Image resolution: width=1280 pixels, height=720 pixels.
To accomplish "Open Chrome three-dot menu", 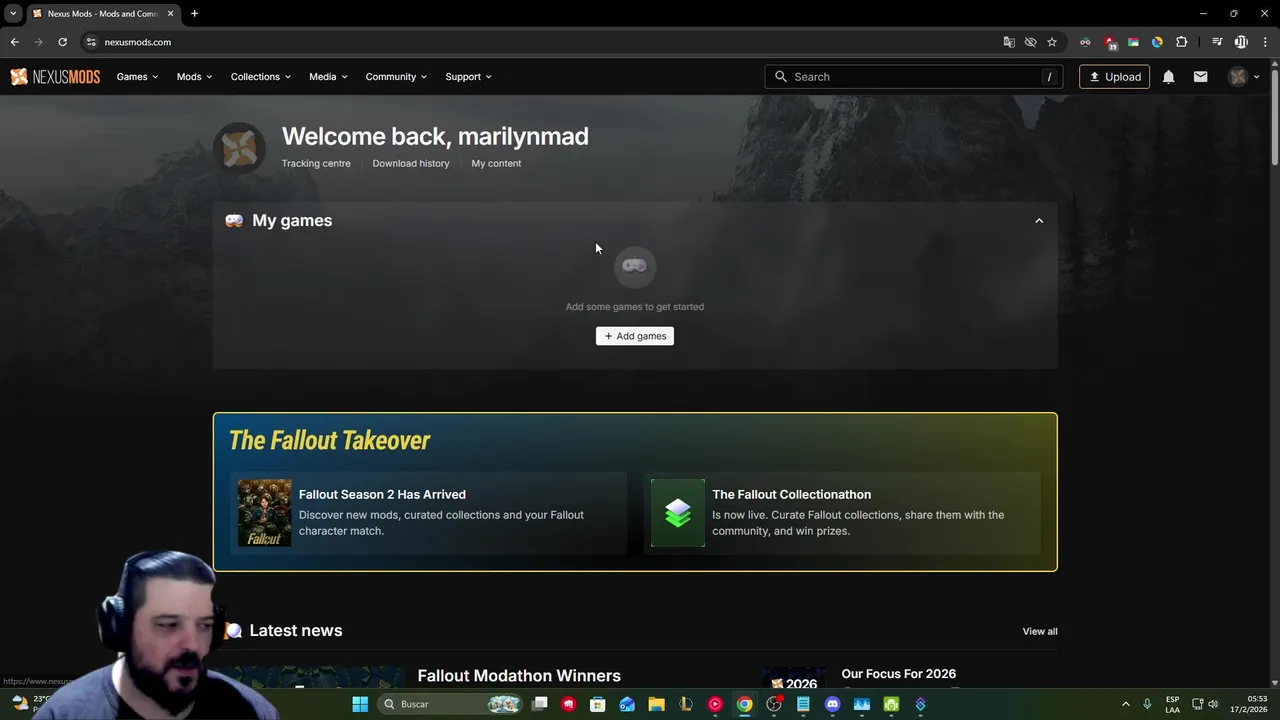I will click(x=1266, y=42).
